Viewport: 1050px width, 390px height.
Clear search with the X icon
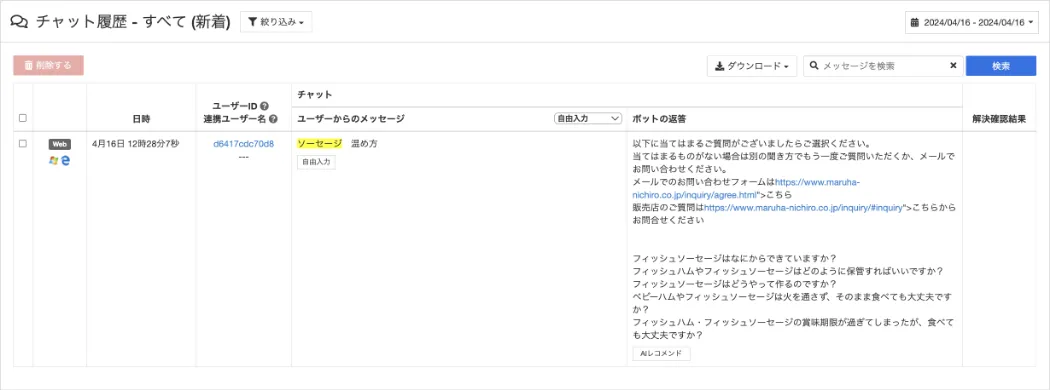pyautogui.click(x=953, y=66)
